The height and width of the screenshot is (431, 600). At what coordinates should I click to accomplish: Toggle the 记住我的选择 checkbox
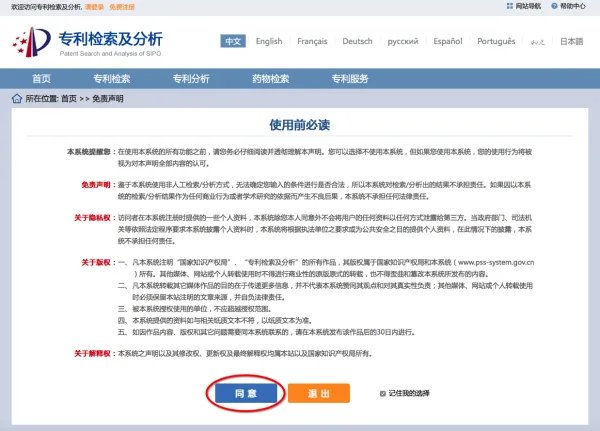[383, 393]
